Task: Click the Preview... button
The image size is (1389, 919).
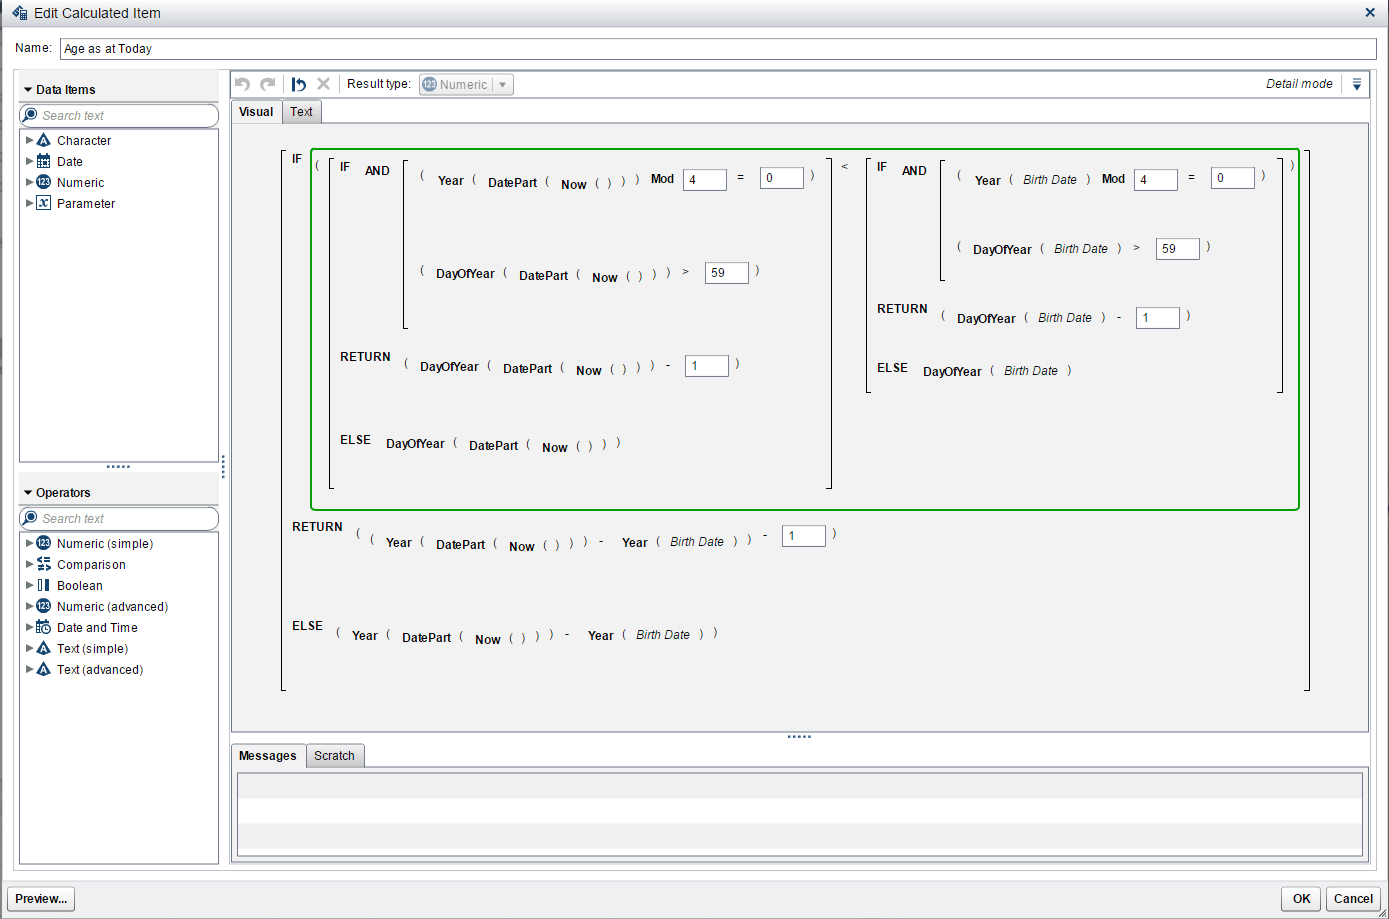Action: click(x=41, y=899)
